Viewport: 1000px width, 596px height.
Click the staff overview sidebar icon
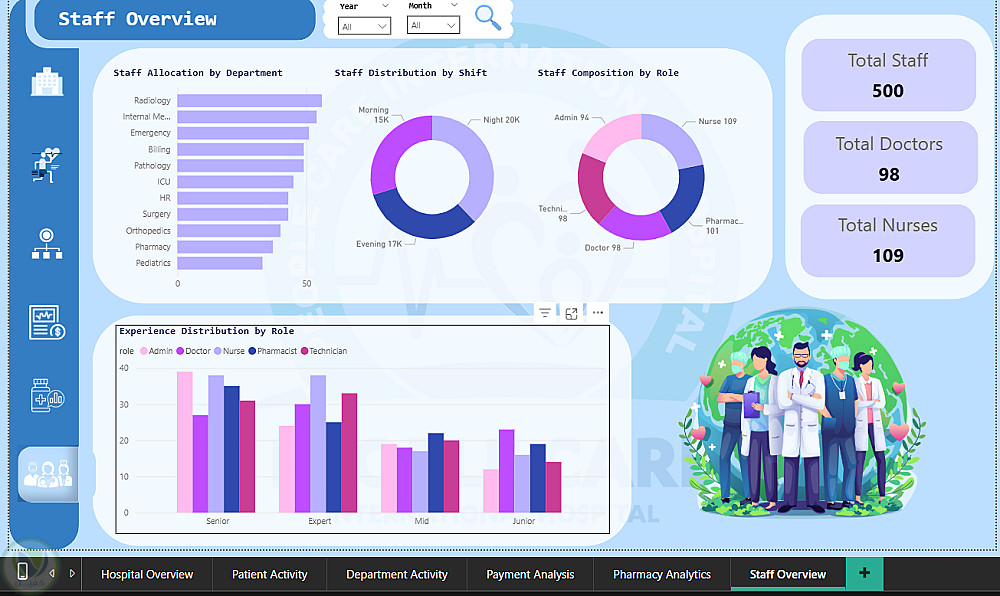pos(48,474)
